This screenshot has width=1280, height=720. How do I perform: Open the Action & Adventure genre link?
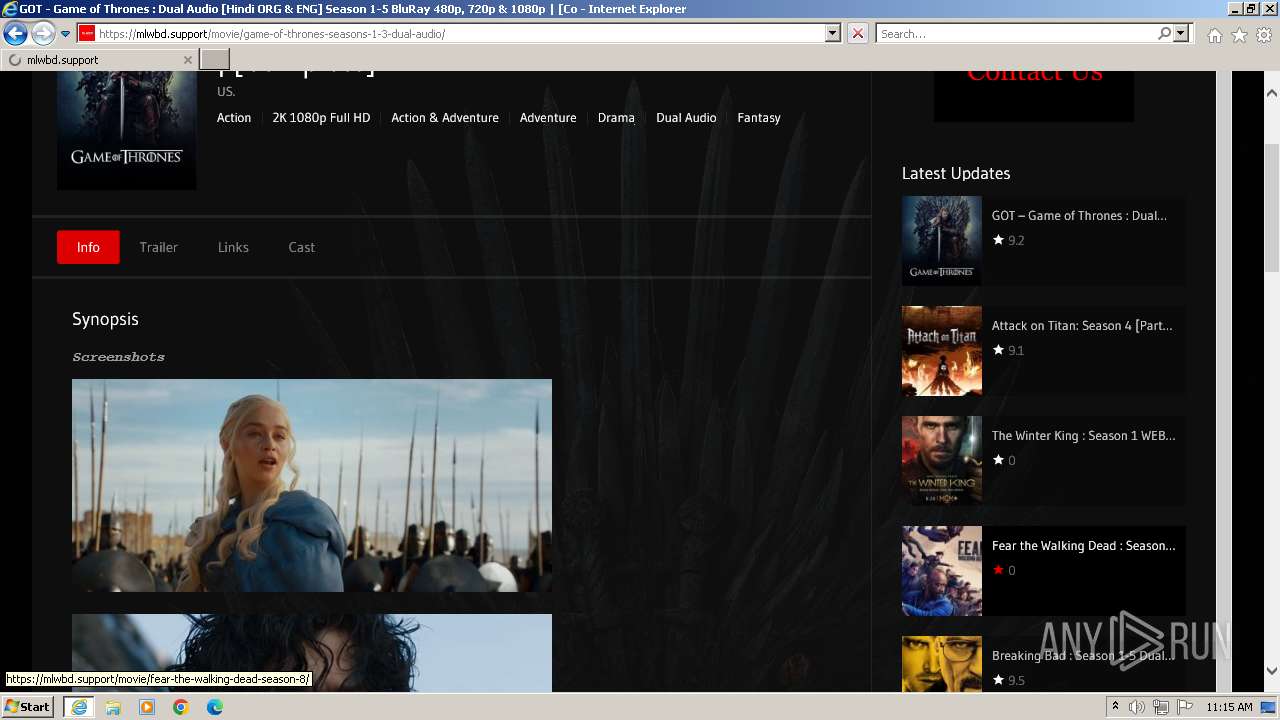pyautogui.click(x=445, y=118)
